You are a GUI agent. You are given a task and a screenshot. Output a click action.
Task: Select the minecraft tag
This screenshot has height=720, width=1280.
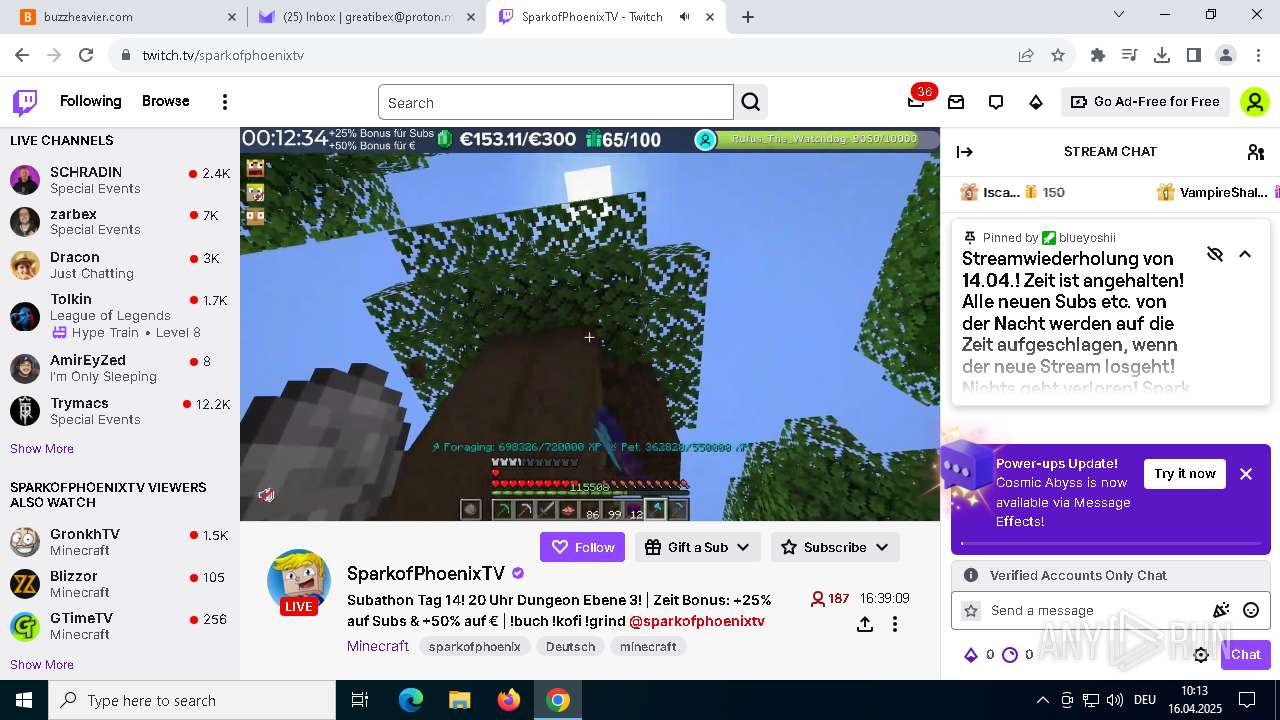tap(648, 647)
